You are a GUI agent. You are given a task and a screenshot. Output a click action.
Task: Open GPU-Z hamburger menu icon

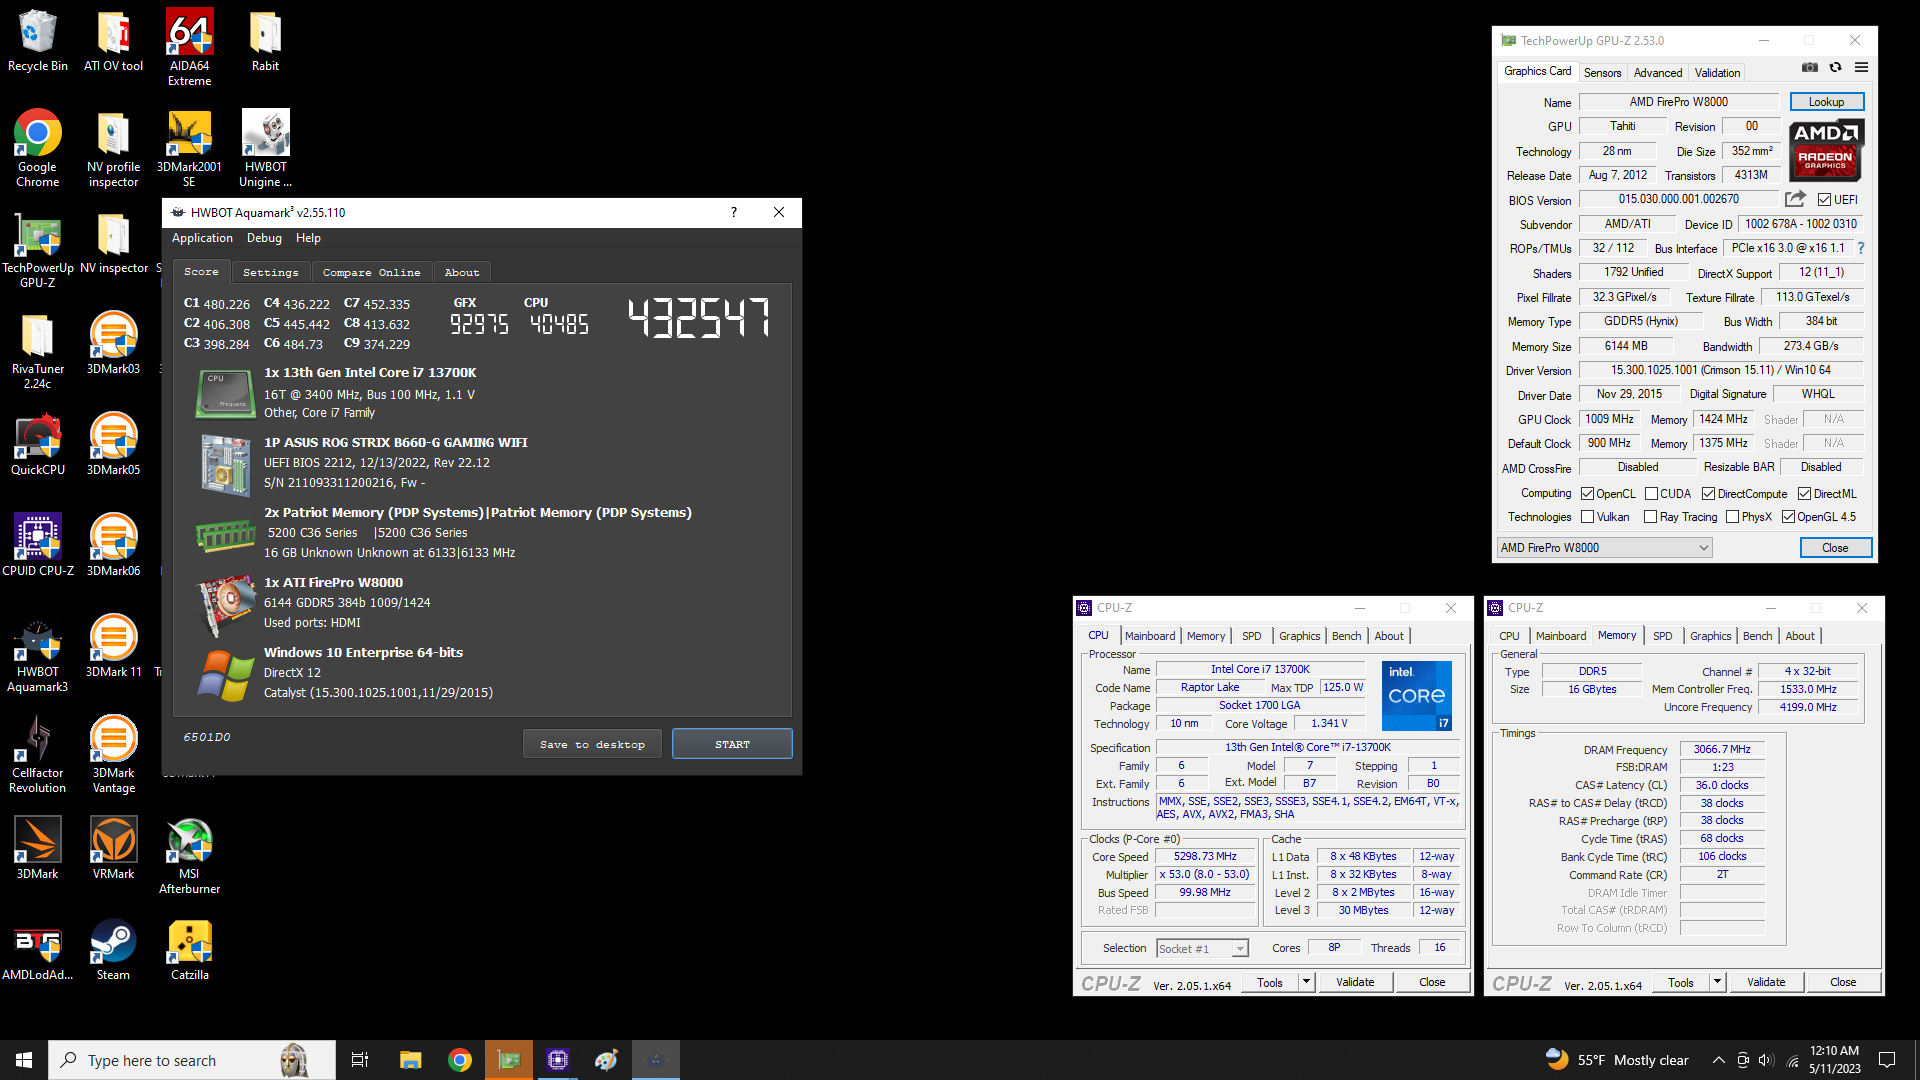tap(1861, 68)
